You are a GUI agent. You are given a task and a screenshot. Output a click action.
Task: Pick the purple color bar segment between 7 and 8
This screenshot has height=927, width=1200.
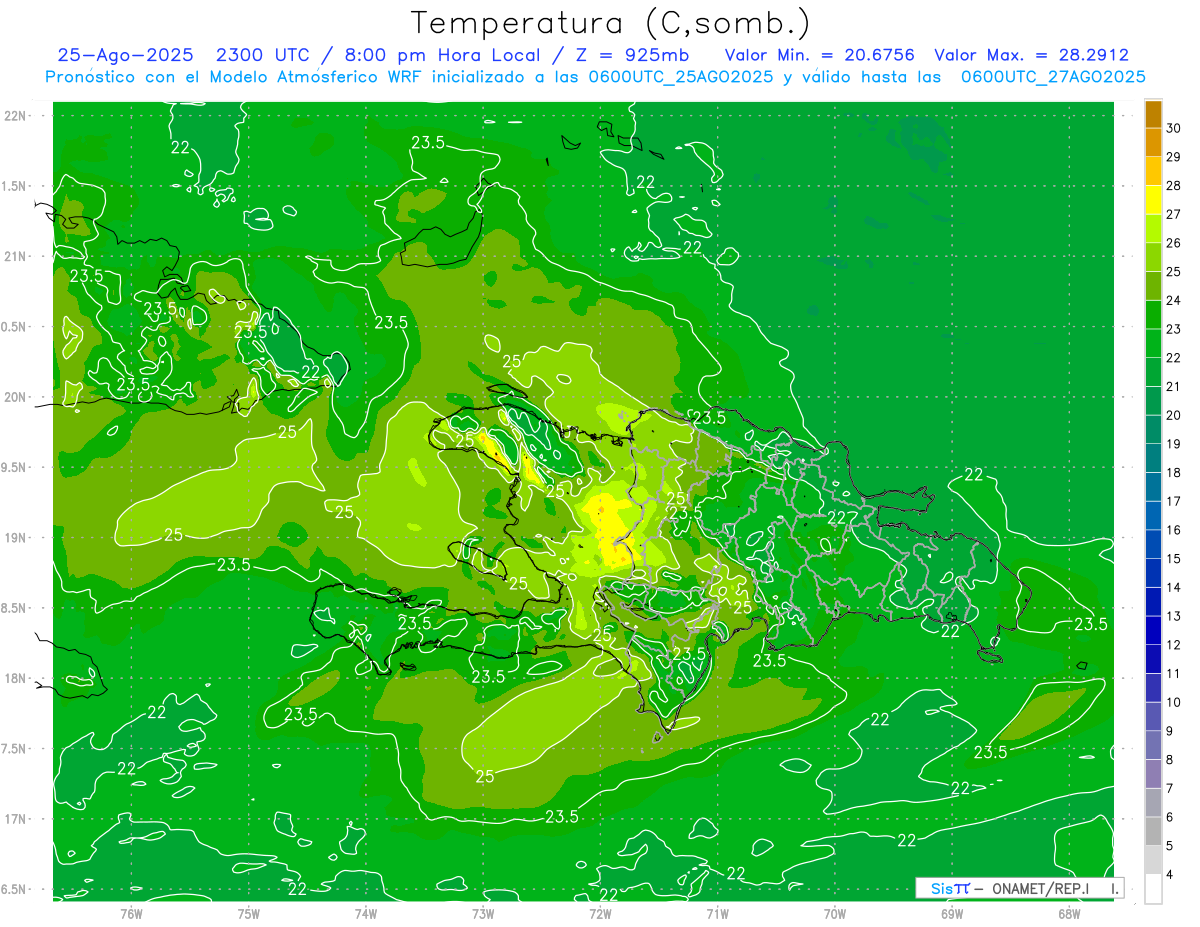(1153, 774)
